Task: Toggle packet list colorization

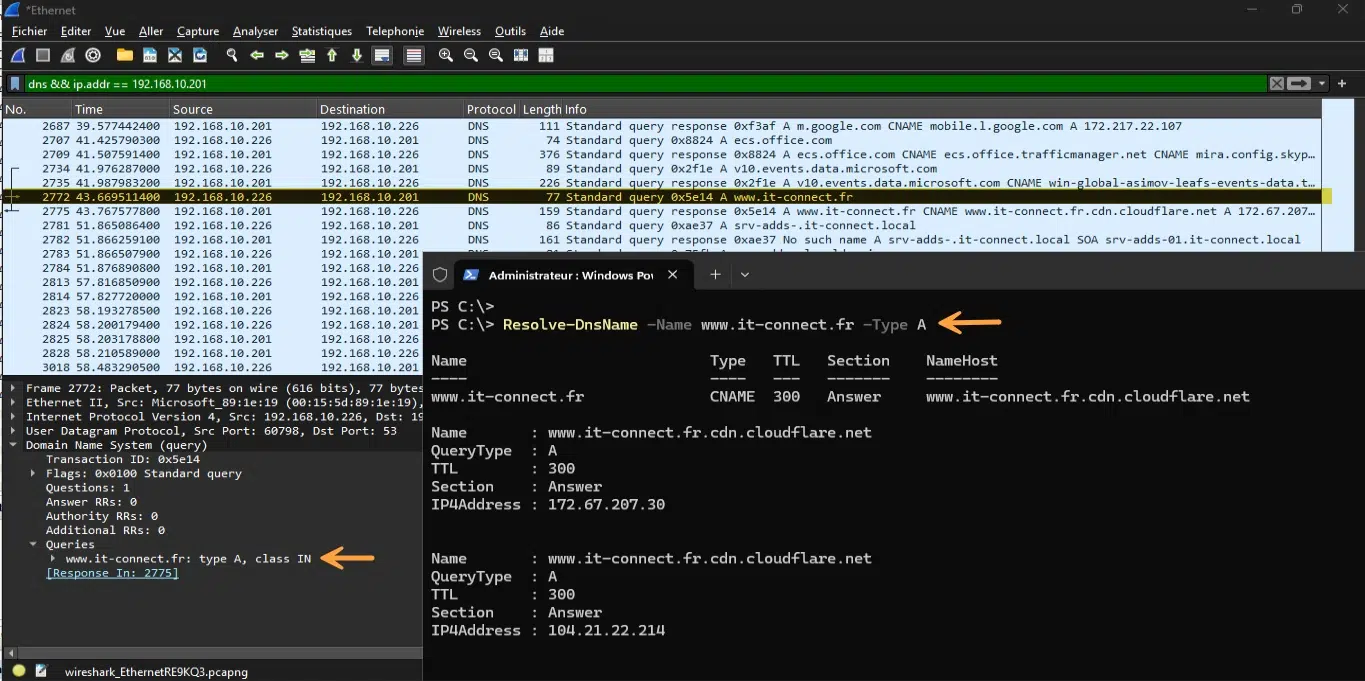Action: pos(413,55)
